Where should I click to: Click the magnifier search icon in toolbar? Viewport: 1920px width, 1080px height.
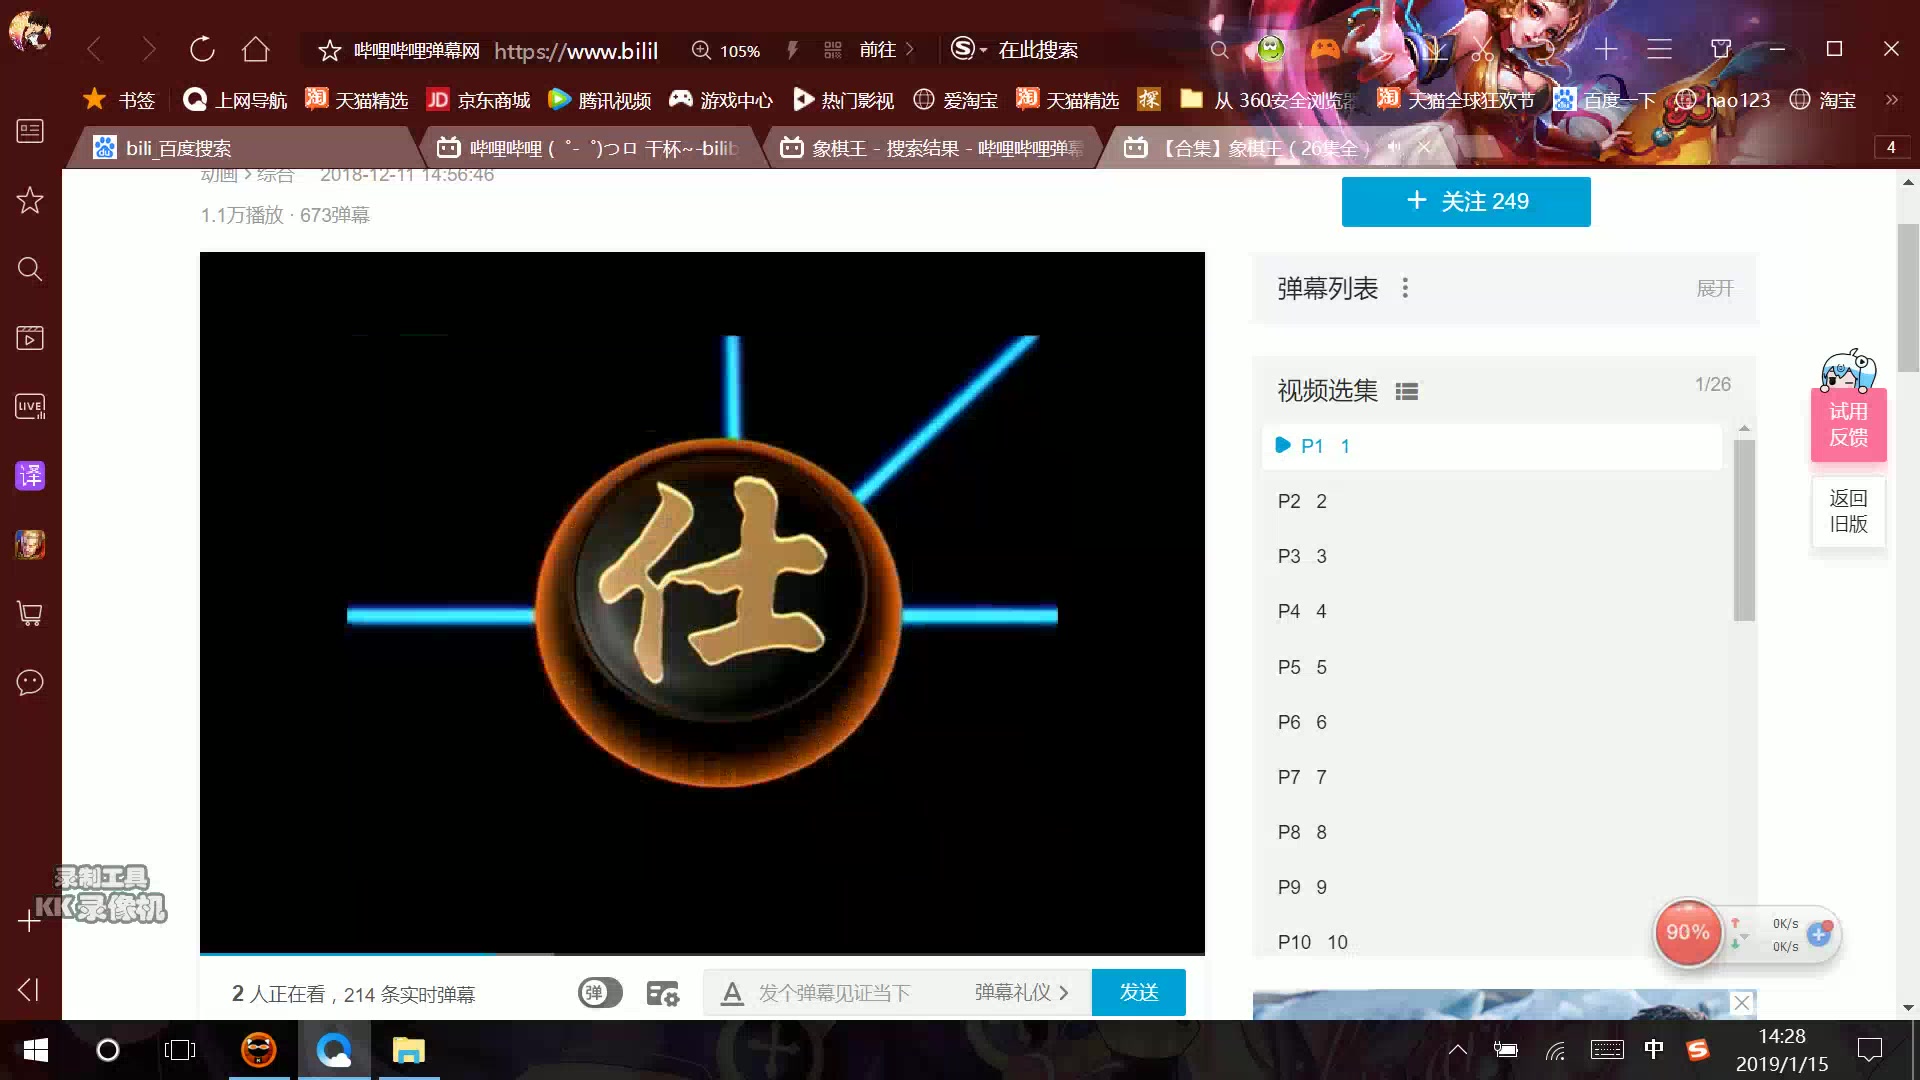(1219, 49)
